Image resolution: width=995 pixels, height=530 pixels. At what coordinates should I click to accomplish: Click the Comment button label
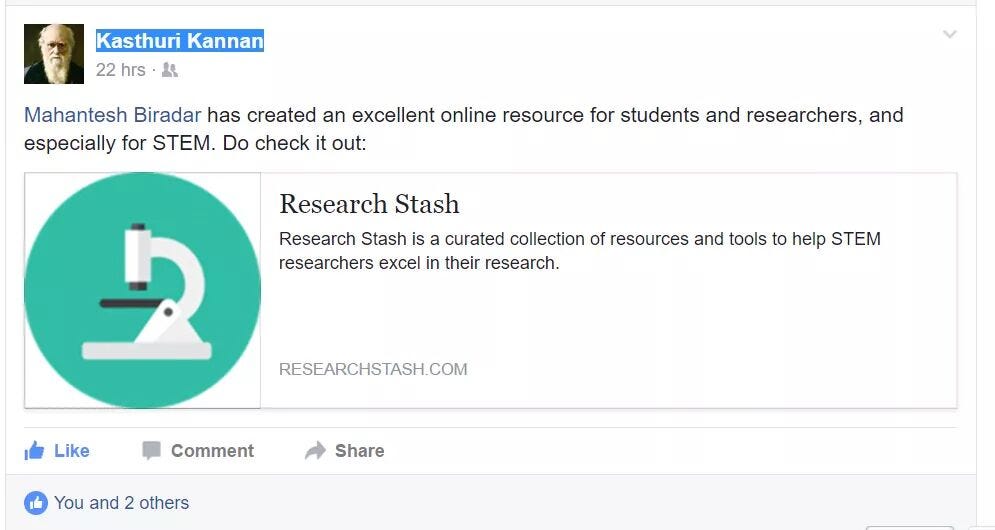(212, 451)
